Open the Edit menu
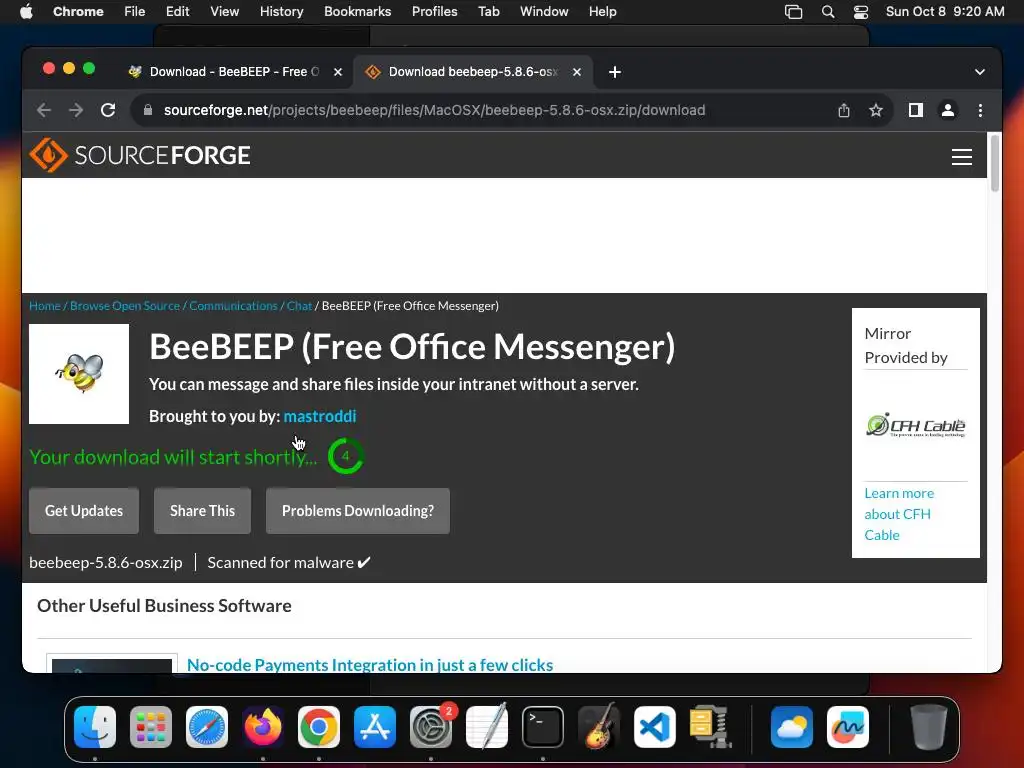 tap(178, 12)
